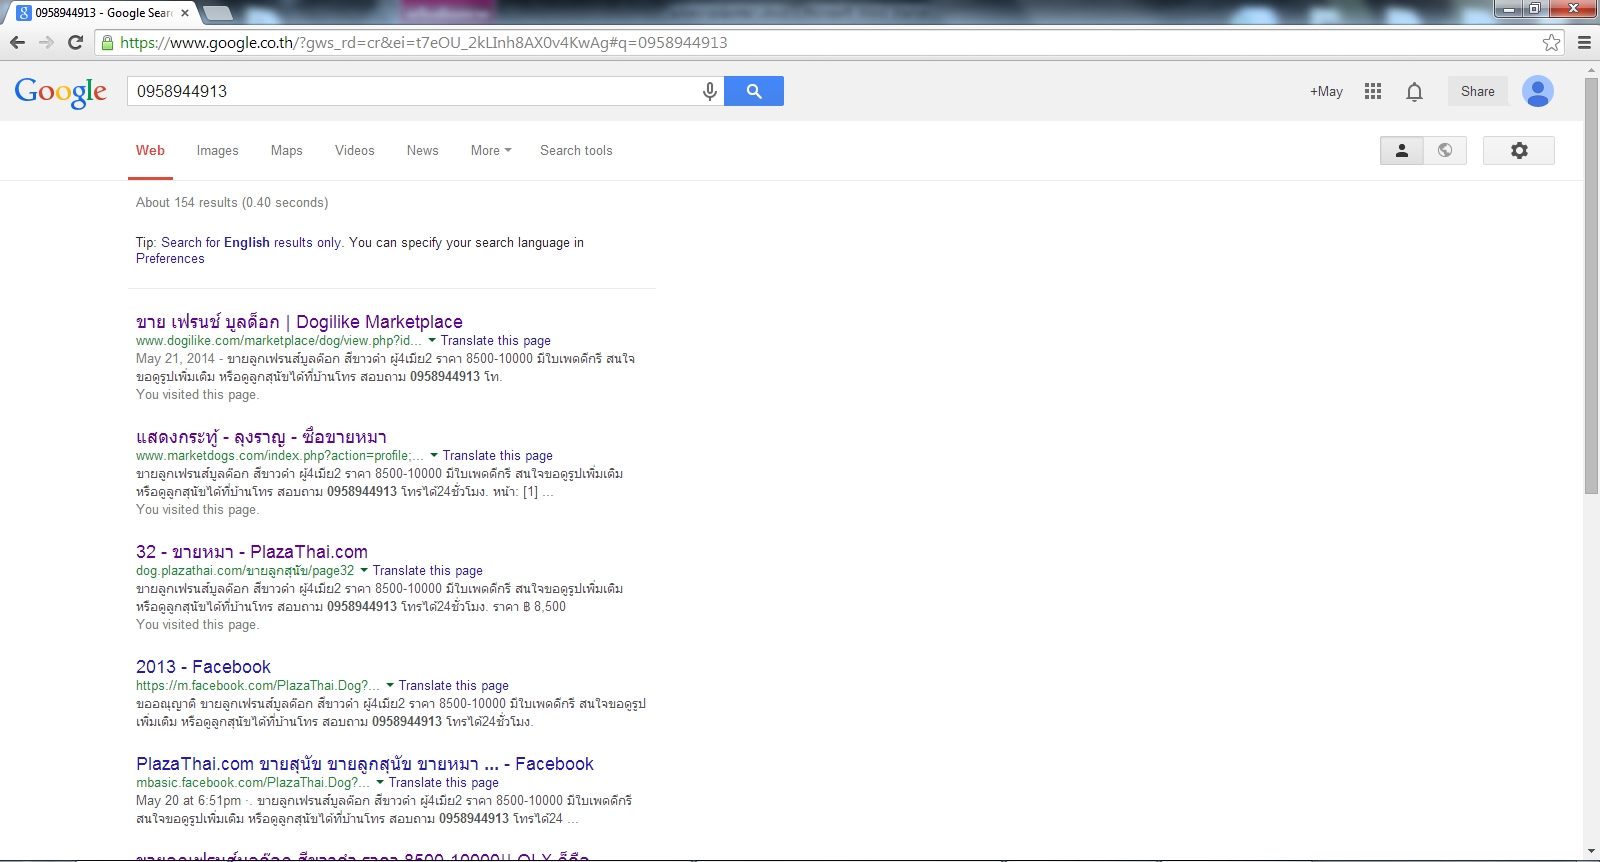Screen dimensions: 1600x862
Task: Click the scrollbar down arrow
Action: coord(1591,852)
